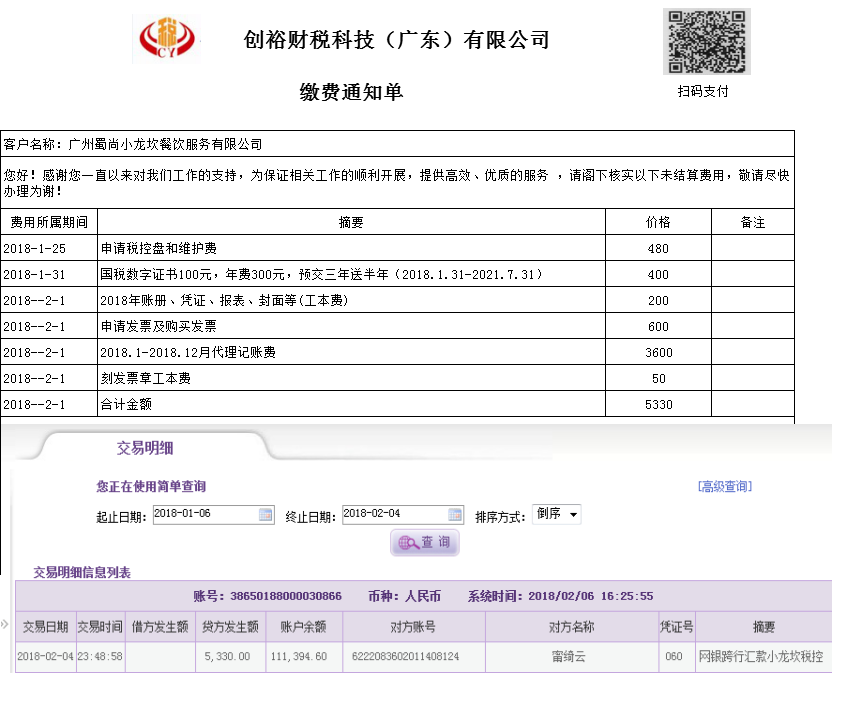Select the row 刻发票章工本费
The width and height of the screenshot is (867, 701).
pos(397,378)
